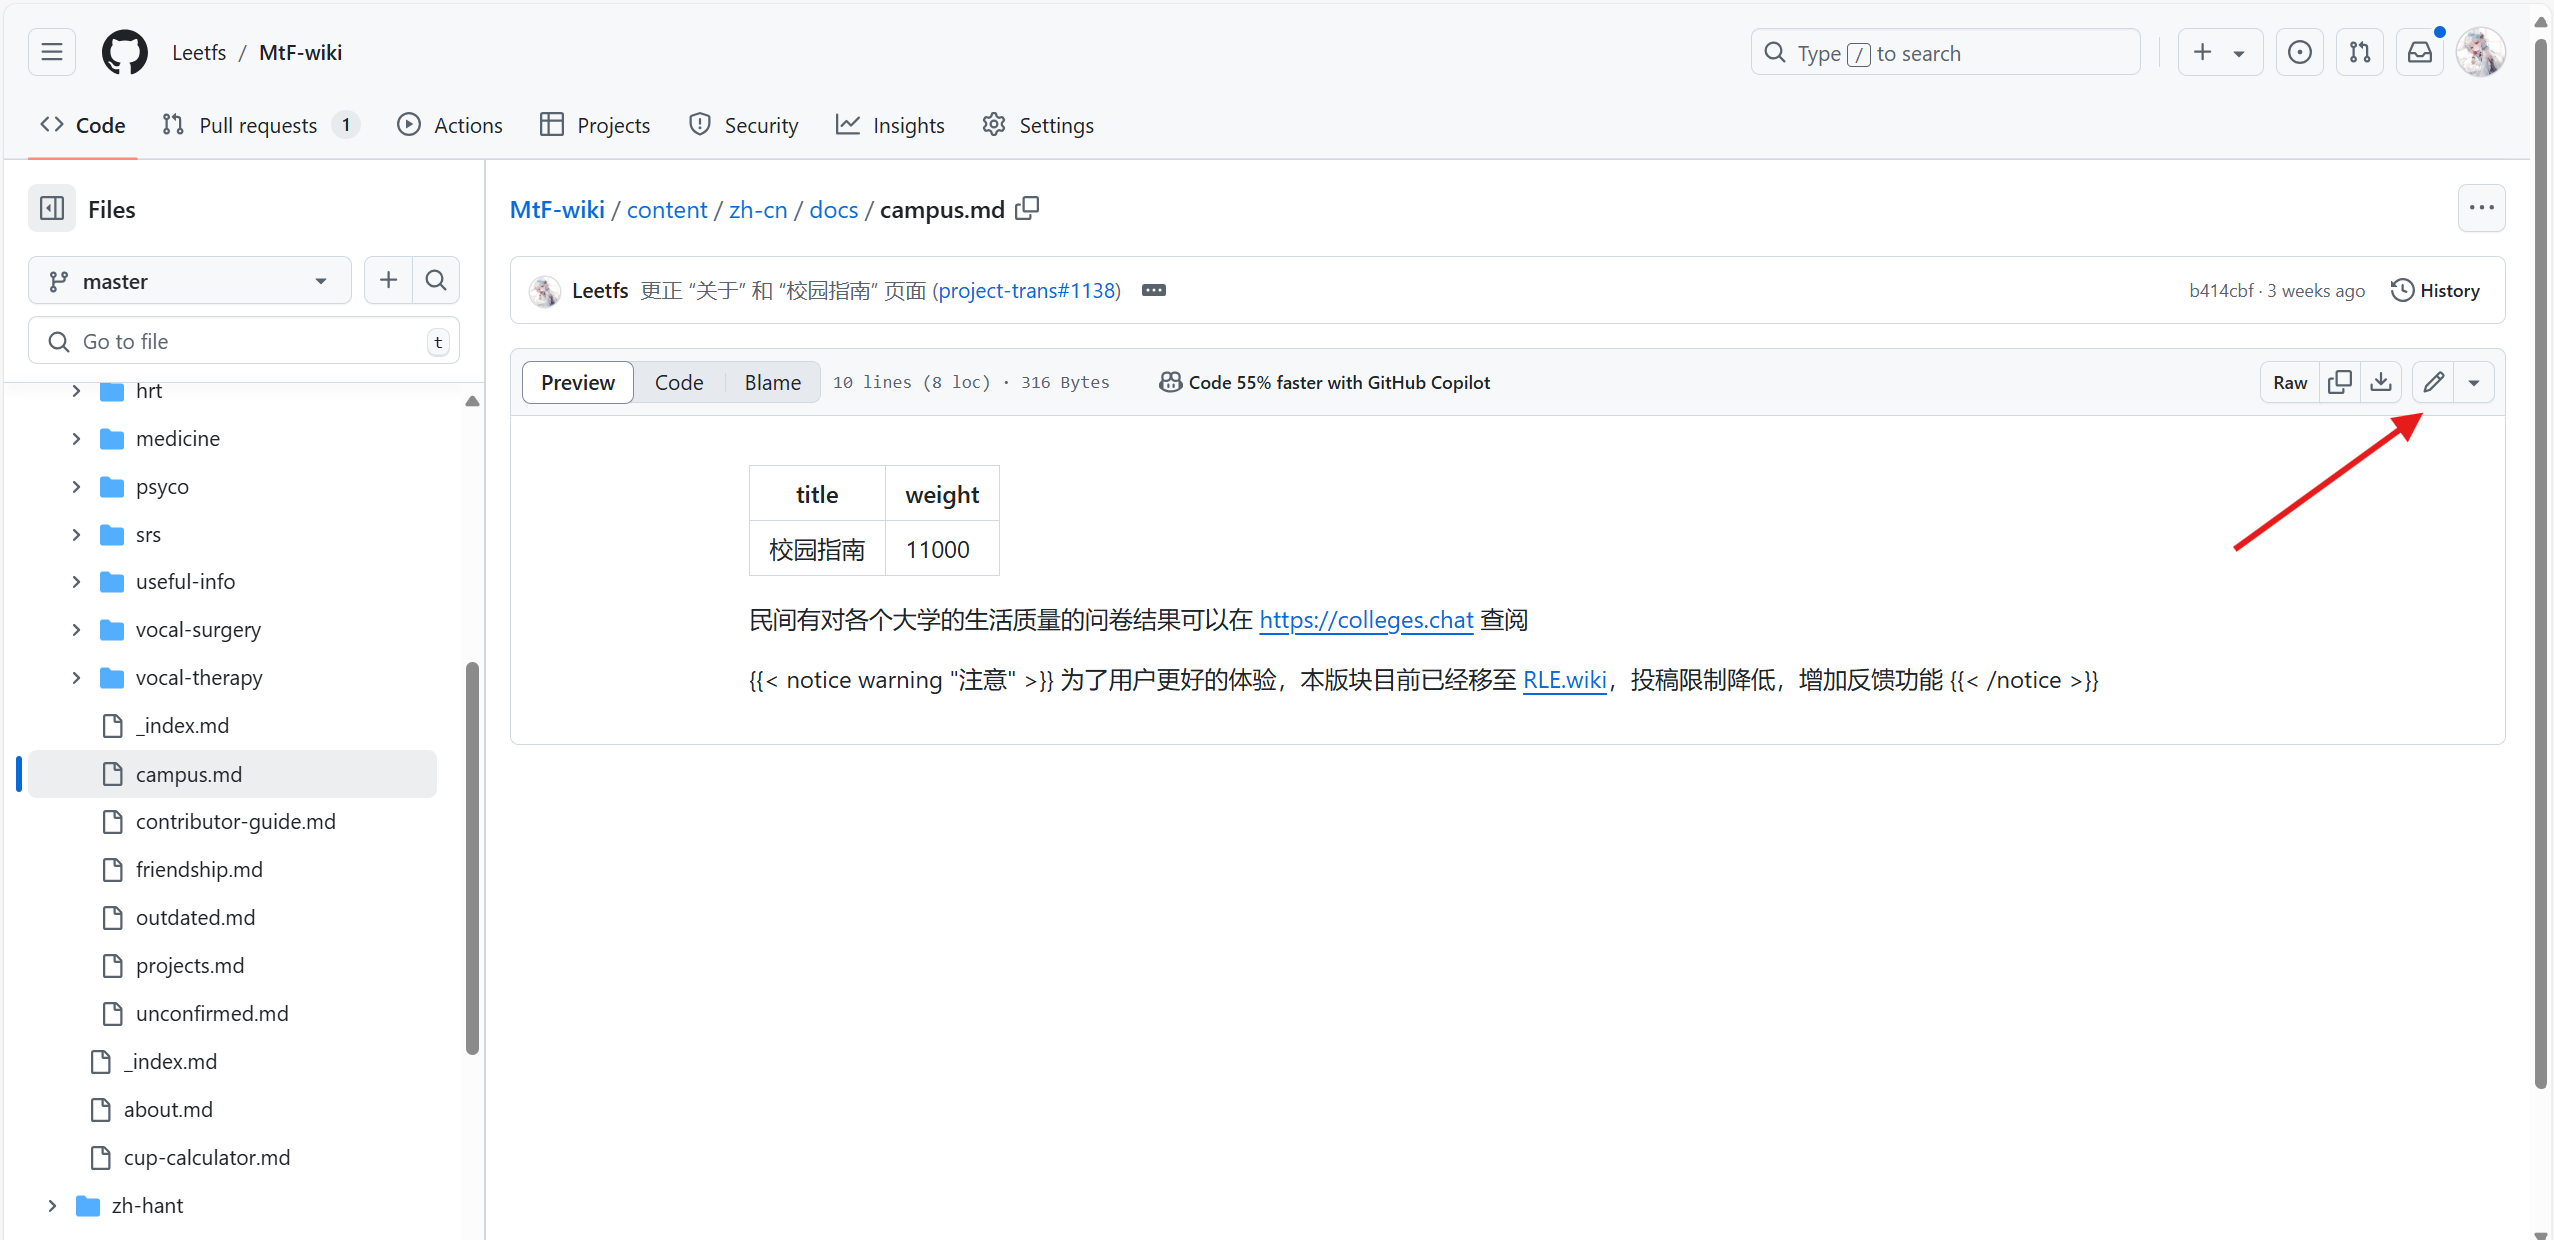Copy file path icon beside campus.md
The height and width of the screenshot is (1240, 2554).
(1027, 209)
